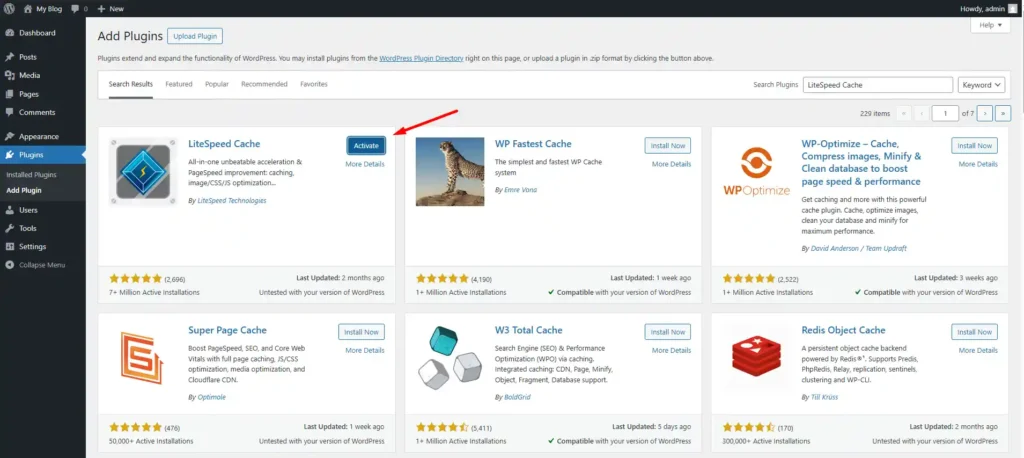This screenshot has width=1024, height=458.
Task: Click the Posts pushpin icon
Action: point(10,57)
